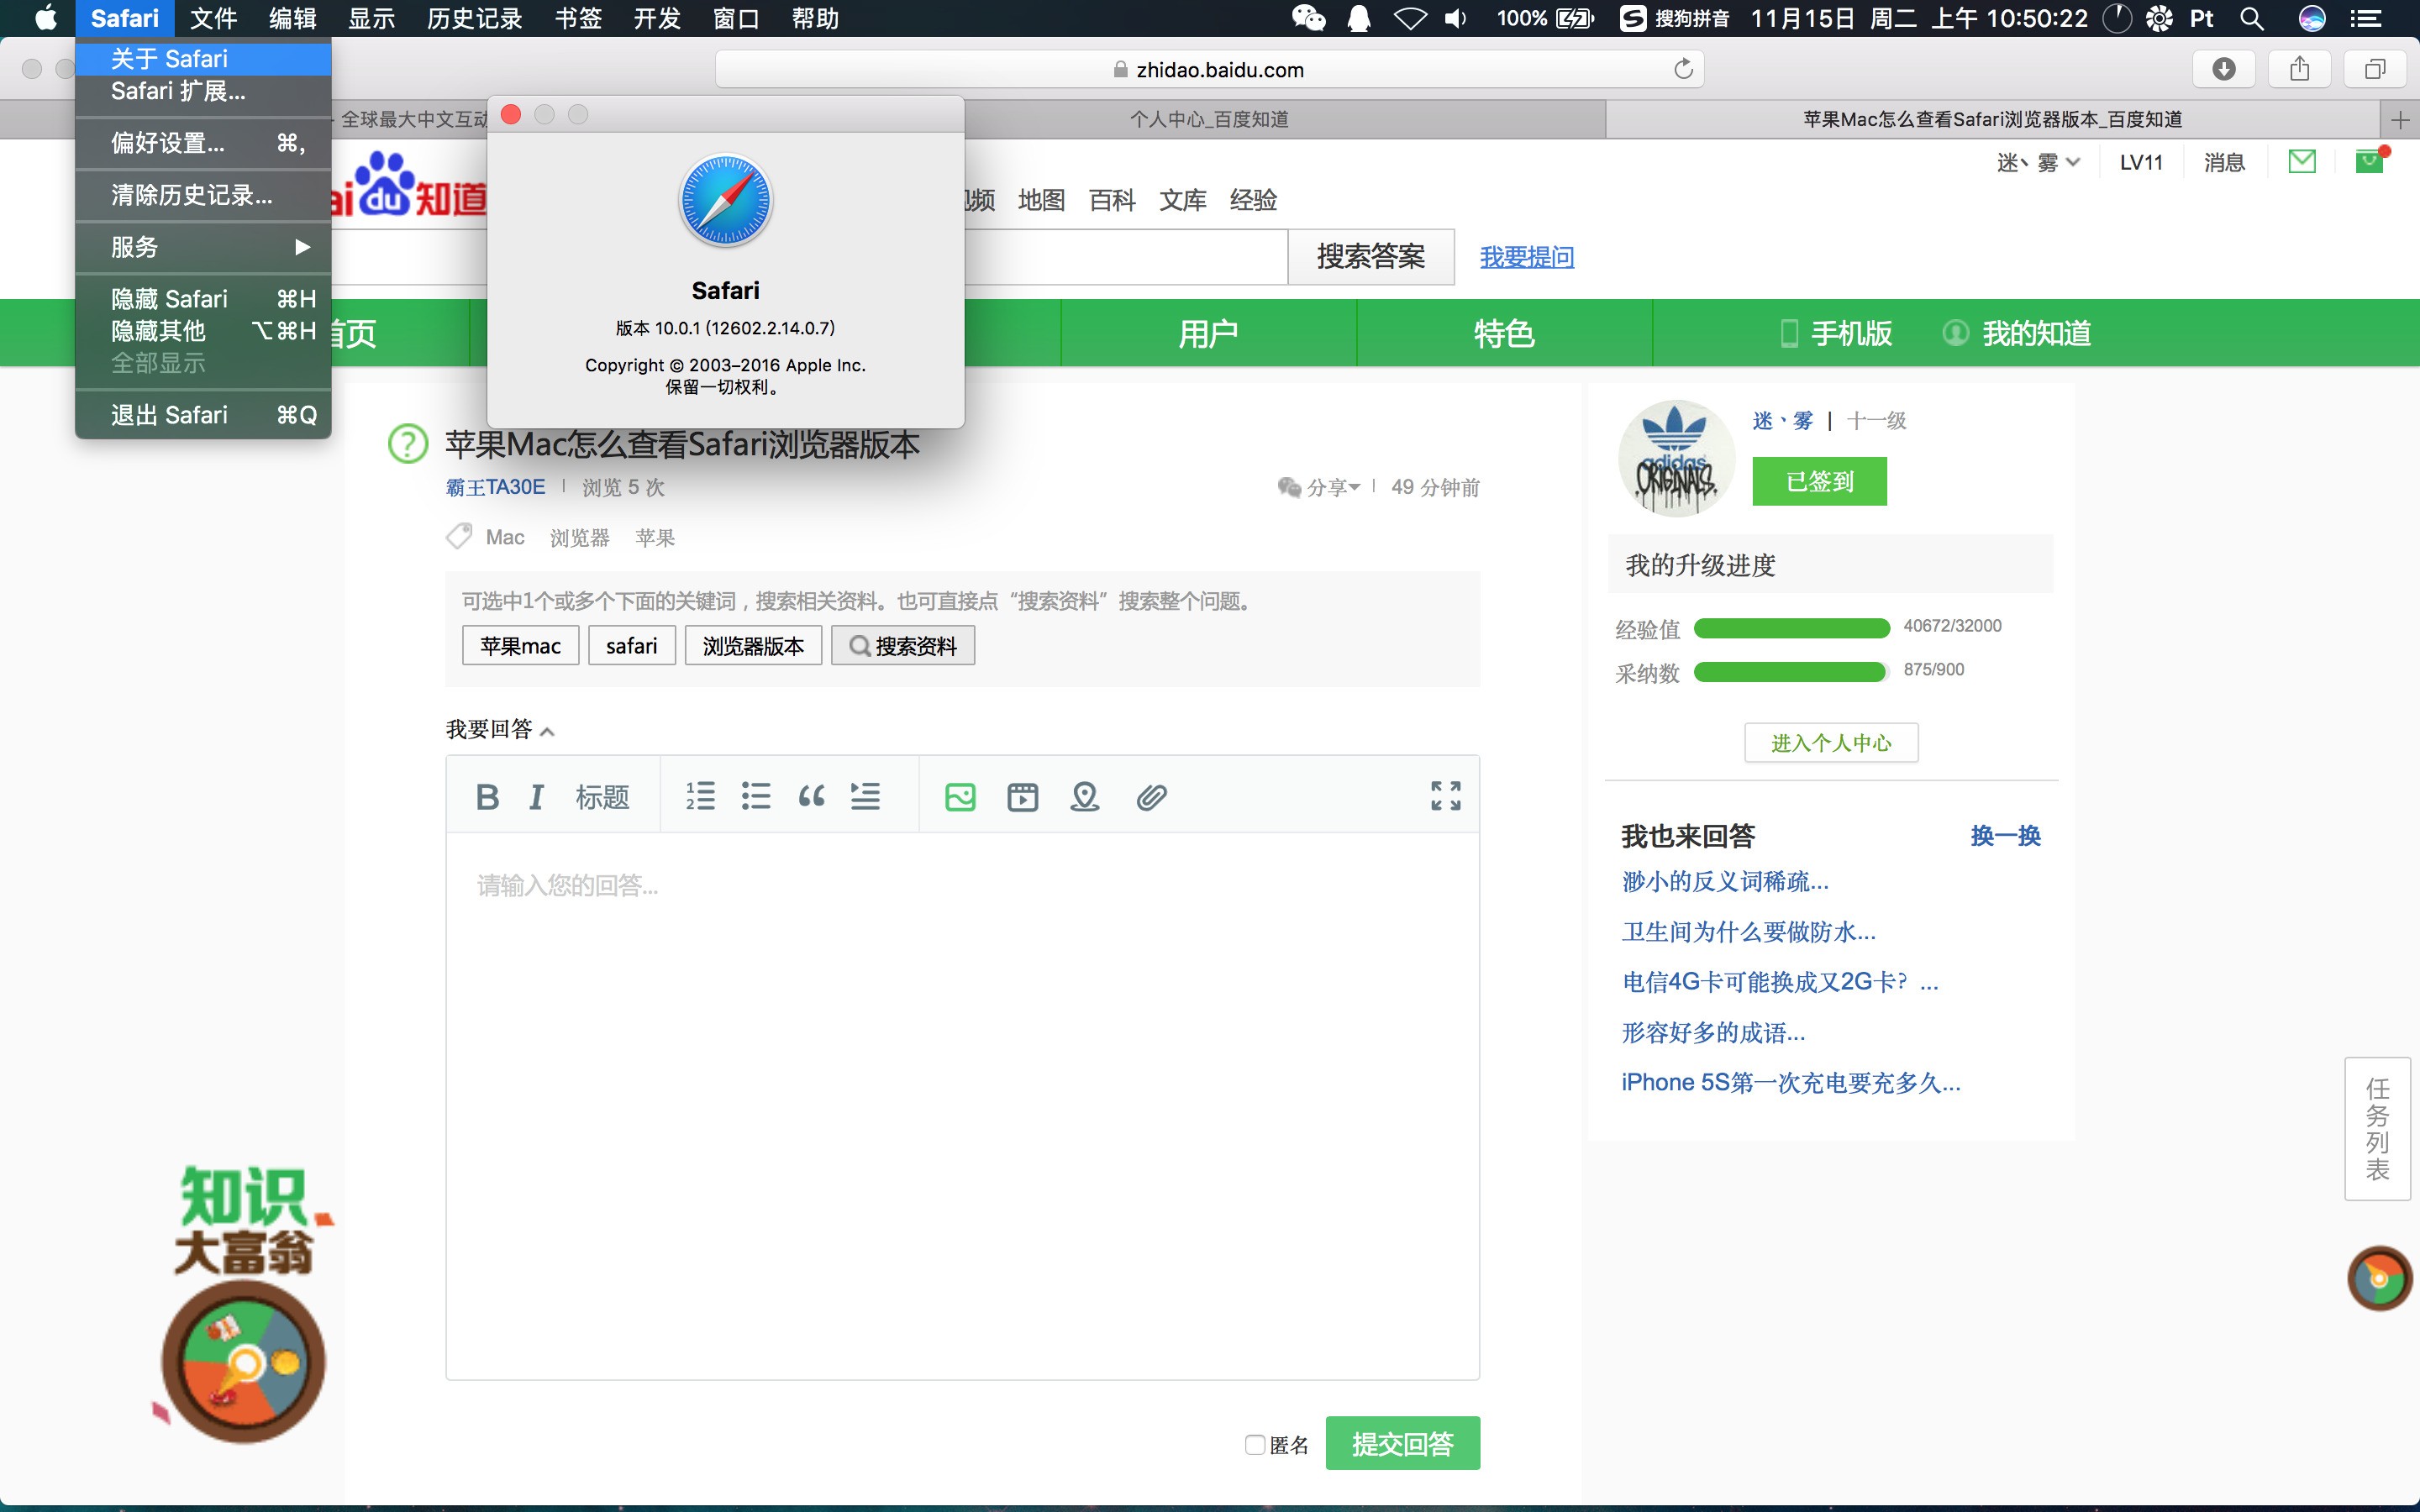Image resolution: width=2420 pixels, height=1512 pixels.
Task: Insert a numbered list in the editor
Action: (x=700, y=795)
